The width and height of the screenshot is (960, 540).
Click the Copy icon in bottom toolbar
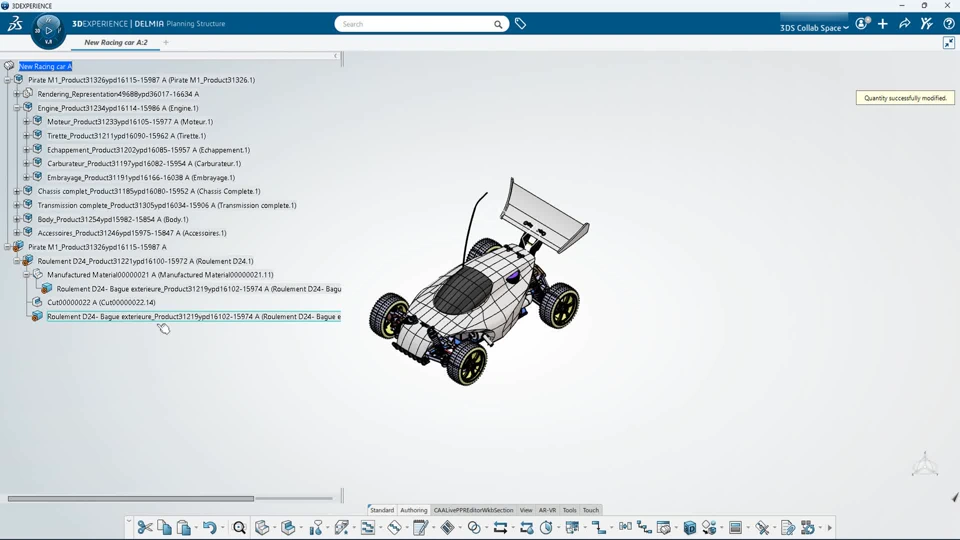click(164, 527)
